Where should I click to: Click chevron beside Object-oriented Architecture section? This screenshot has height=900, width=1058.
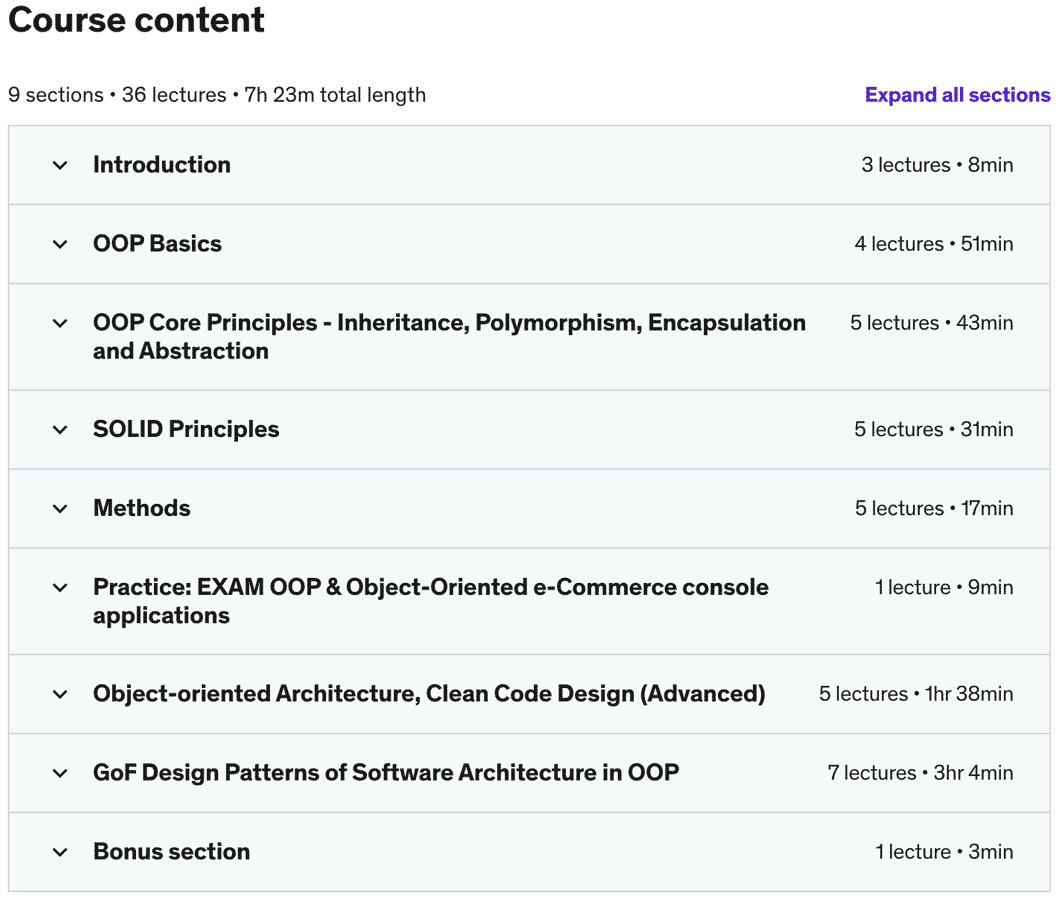click(x=60, y=694)
